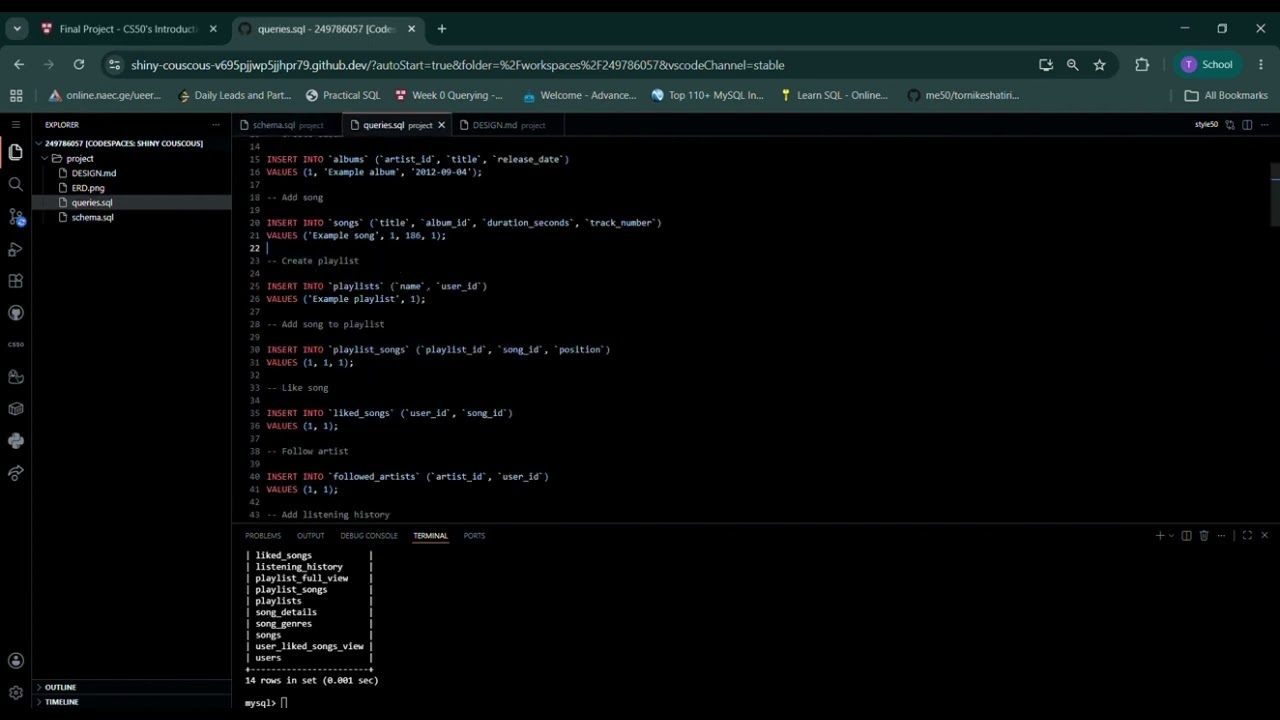Open the Accounts icon in activity bar
Viewport: 1280px width, 720px height.
[x=15, y=660]
